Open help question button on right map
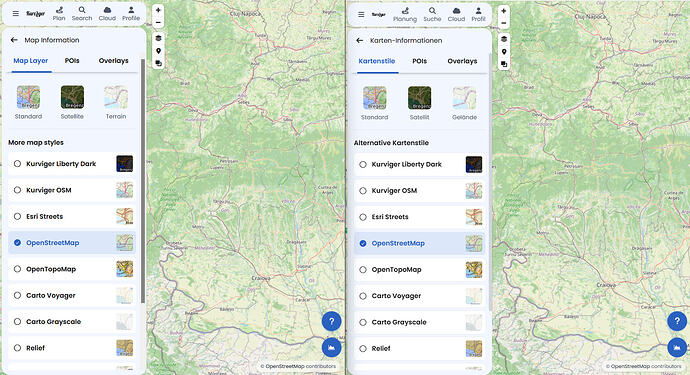 click(677, 321)
